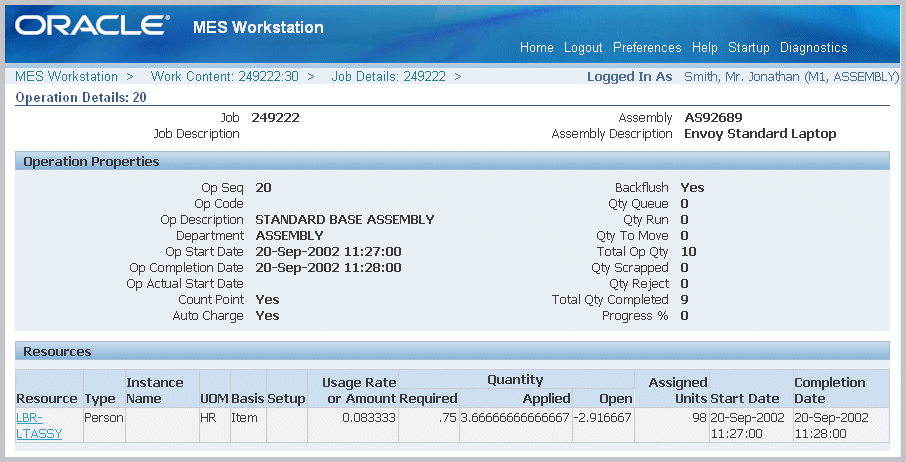This screenshot has height=462, width=906.
Task: Select the 3.66666666666667 applied value
Action: click(x=515, y=418)
